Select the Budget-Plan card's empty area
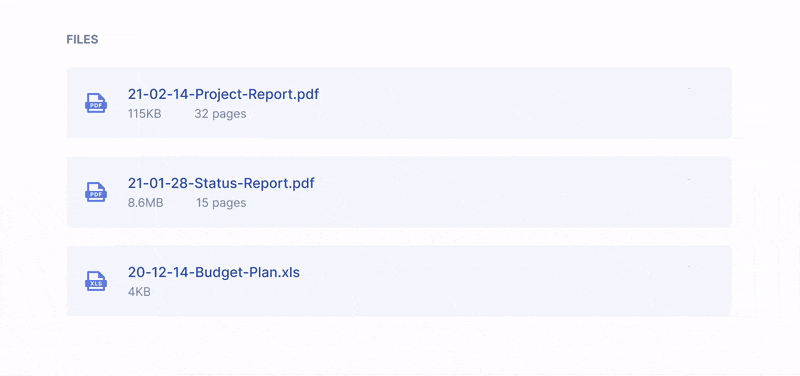 [x=510, y=281]
